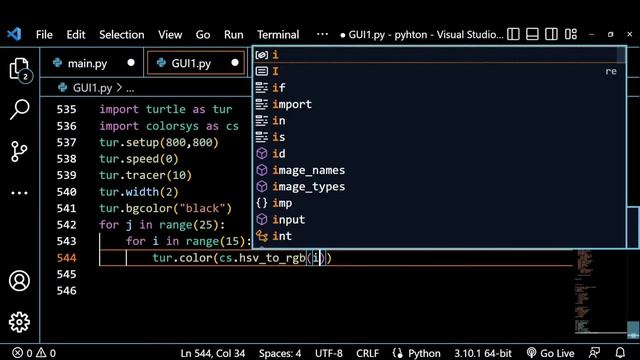Open the Go menu
Screen dimensions: 640x360
(x=203, y=35)
